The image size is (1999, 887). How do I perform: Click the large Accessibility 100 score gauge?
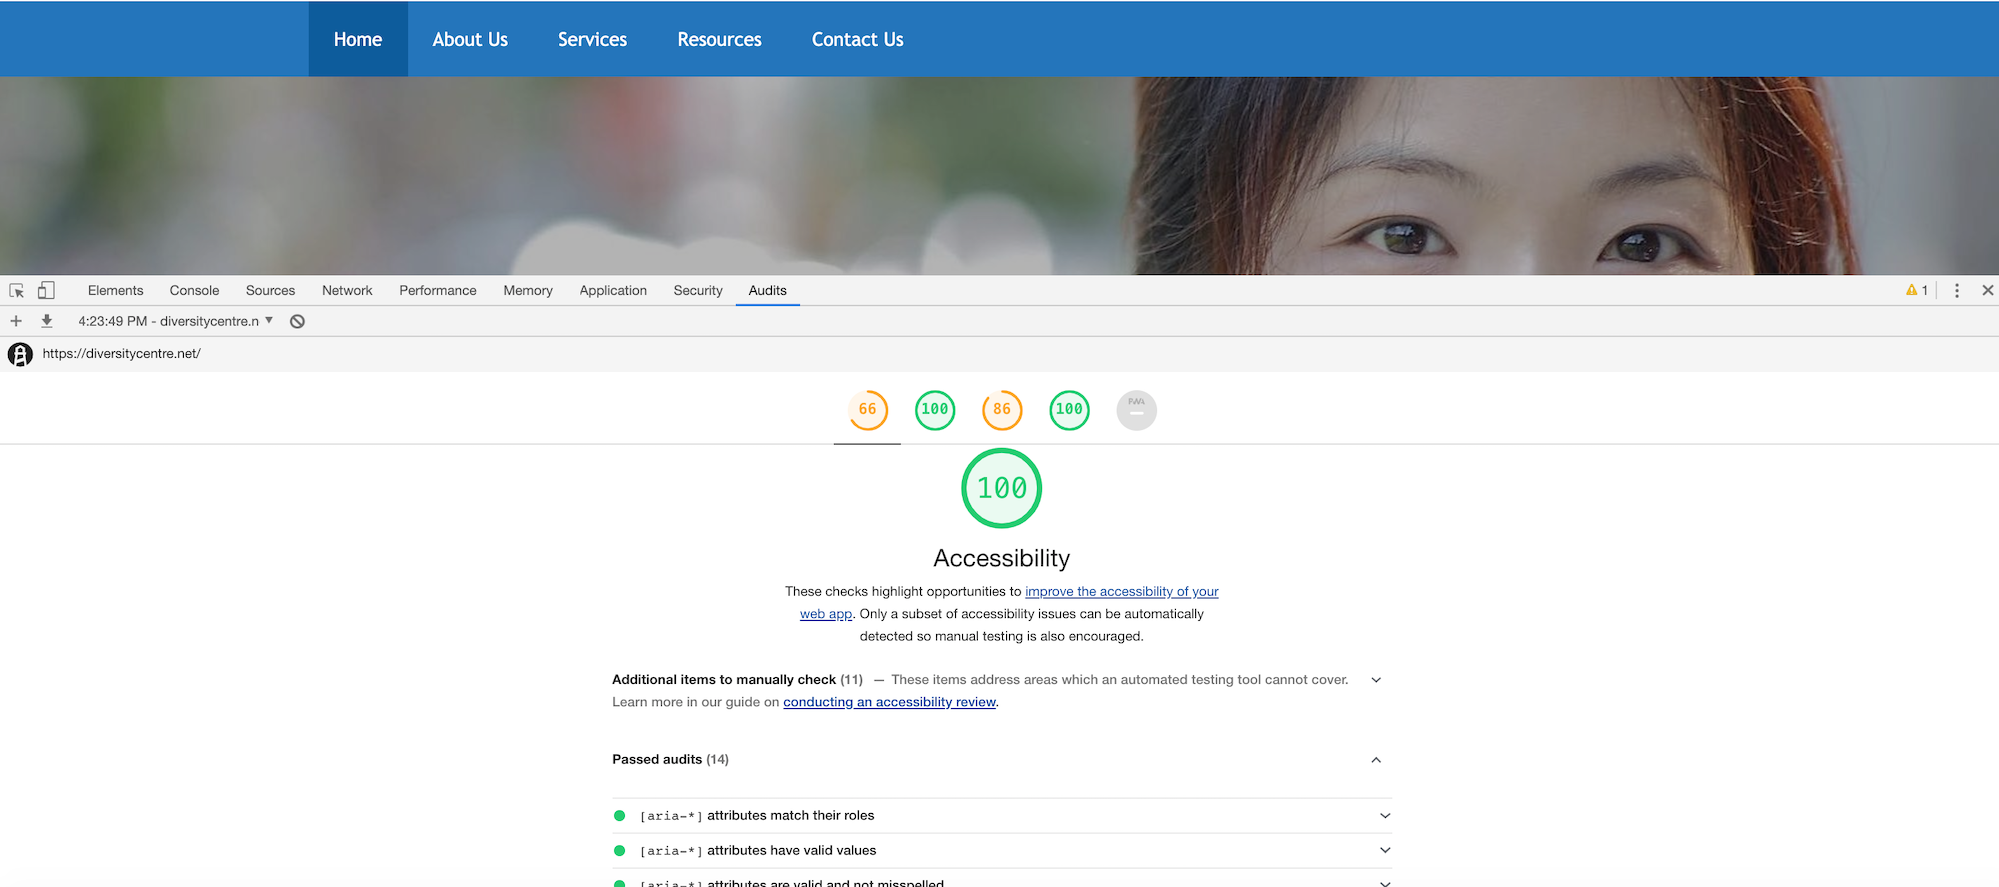pyautogui.click(x=1001, y=488)
